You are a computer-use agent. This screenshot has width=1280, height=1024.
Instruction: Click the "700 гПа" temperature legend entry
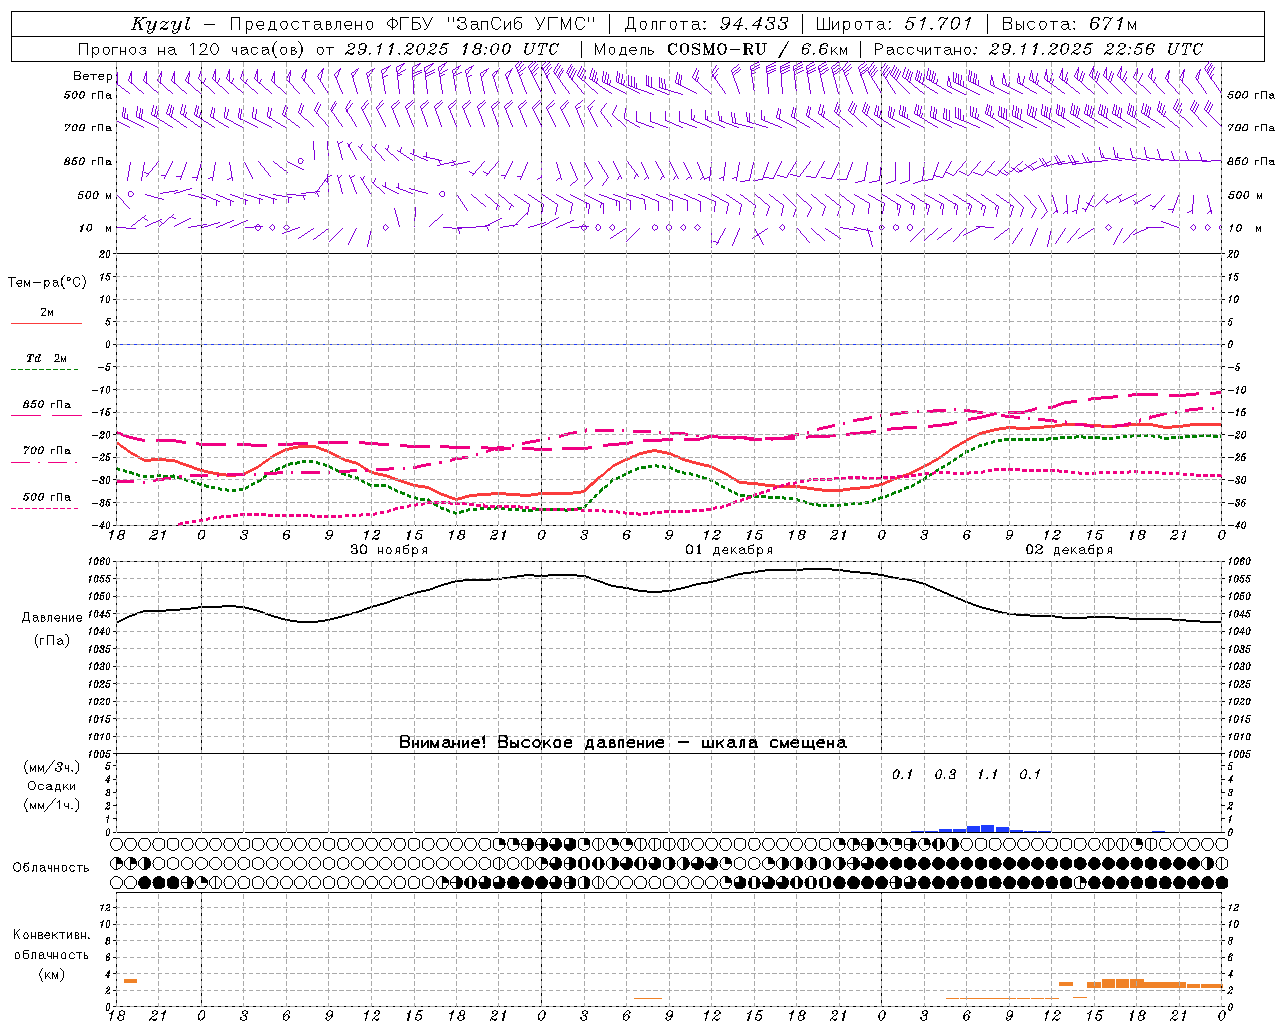[47, 451]
